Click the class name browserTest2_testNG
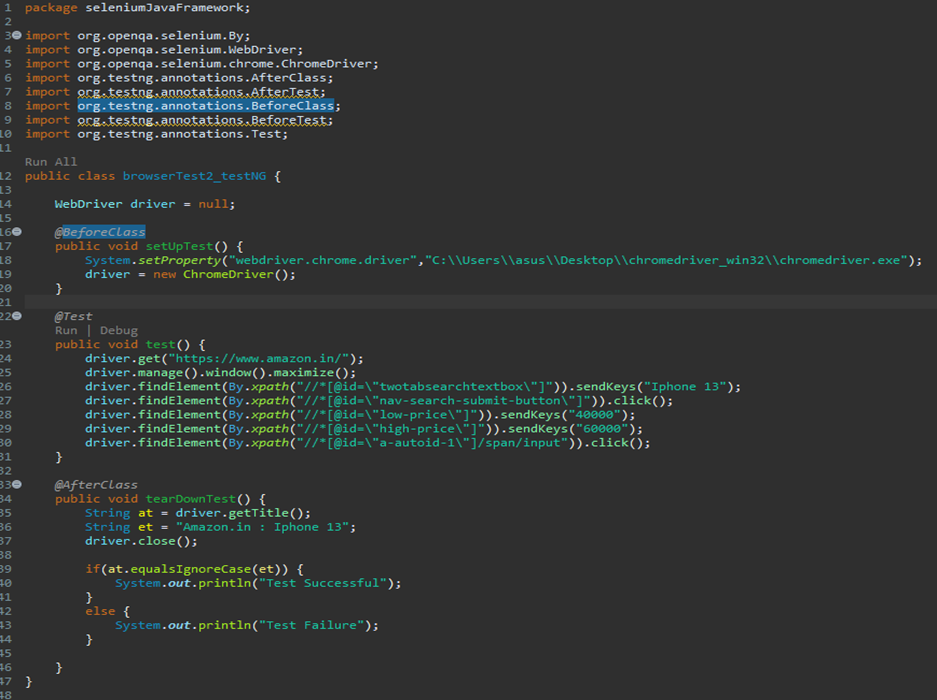This screenshot has width=937, height=700. coord(194,176)
